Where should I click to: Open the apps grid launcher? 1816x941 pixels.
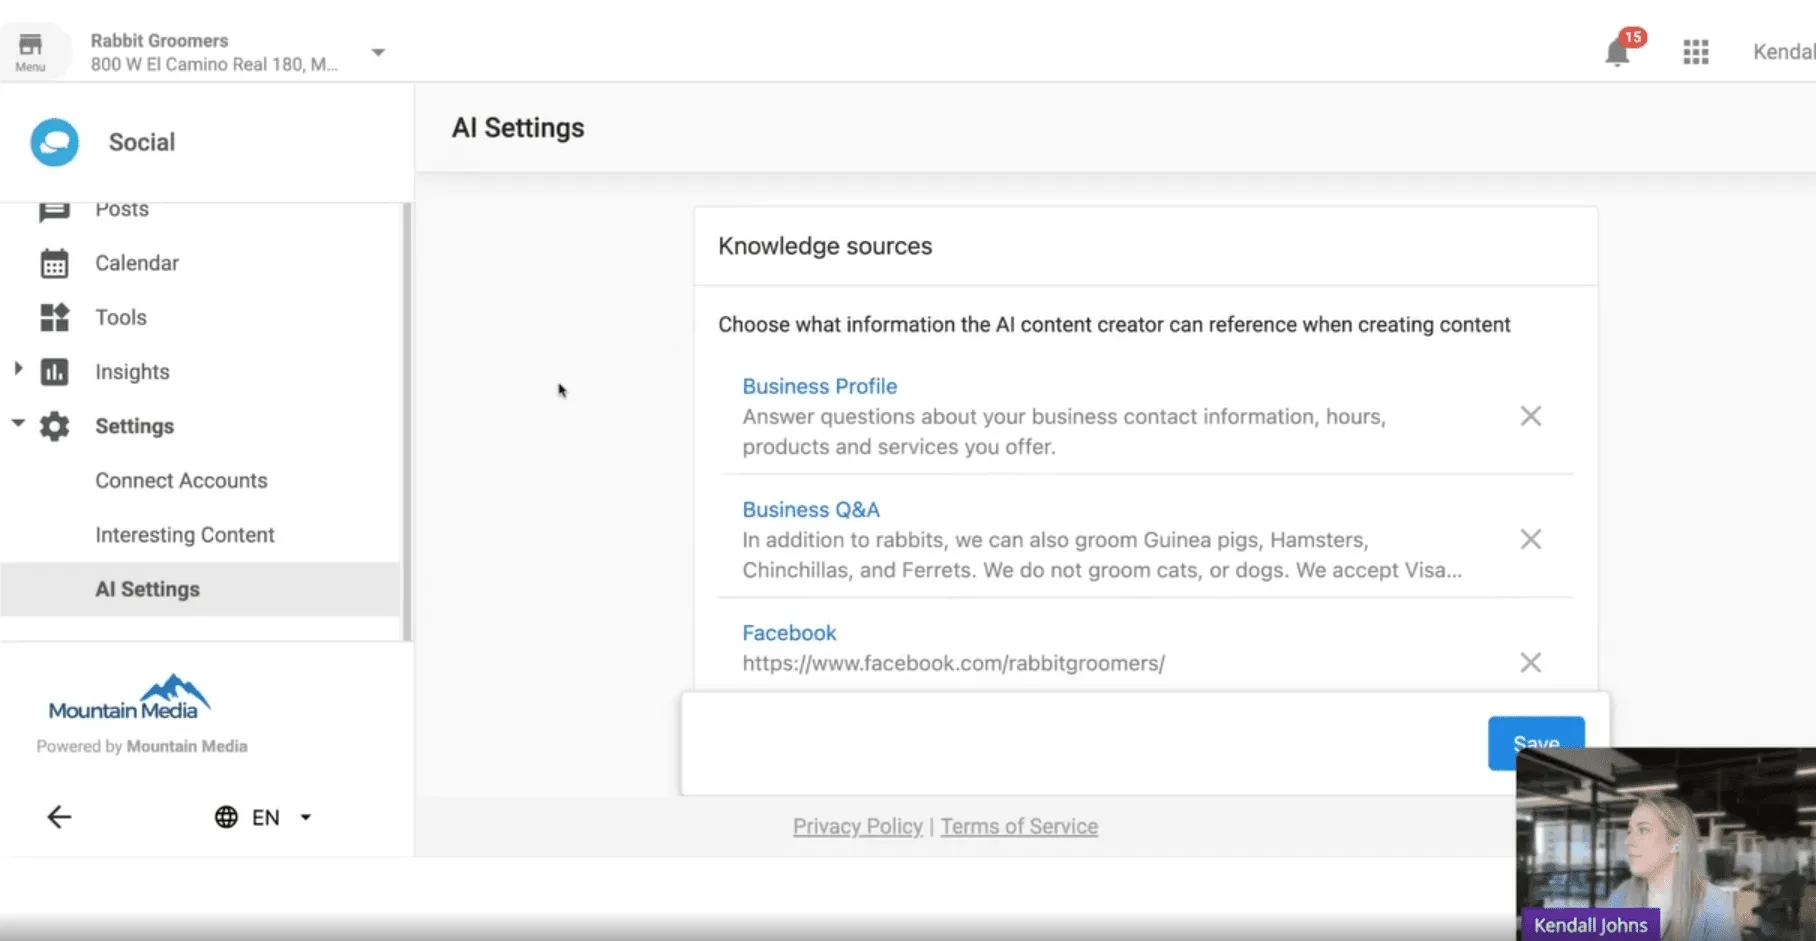coord(1695,52)
